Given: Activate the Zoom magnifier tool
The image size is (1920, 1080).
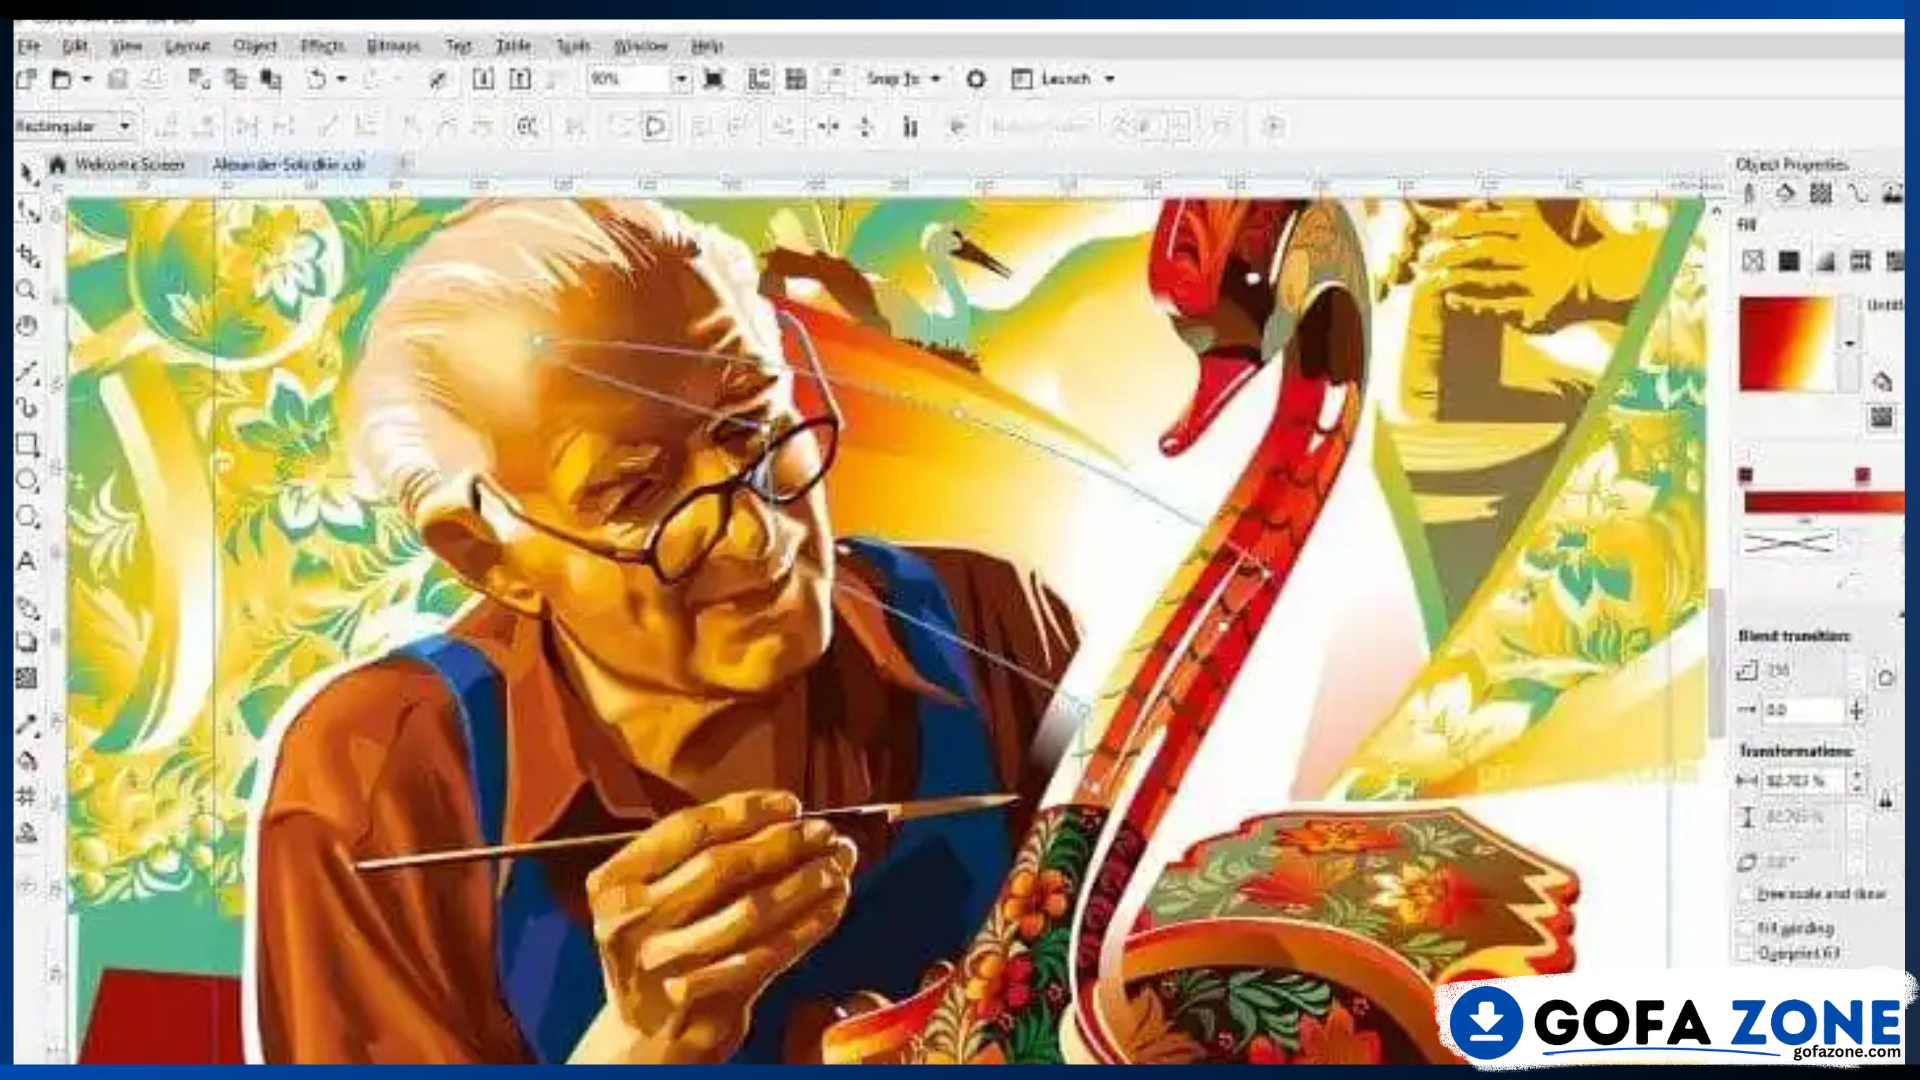Looking at the screenshot, I should click(27, 291).
